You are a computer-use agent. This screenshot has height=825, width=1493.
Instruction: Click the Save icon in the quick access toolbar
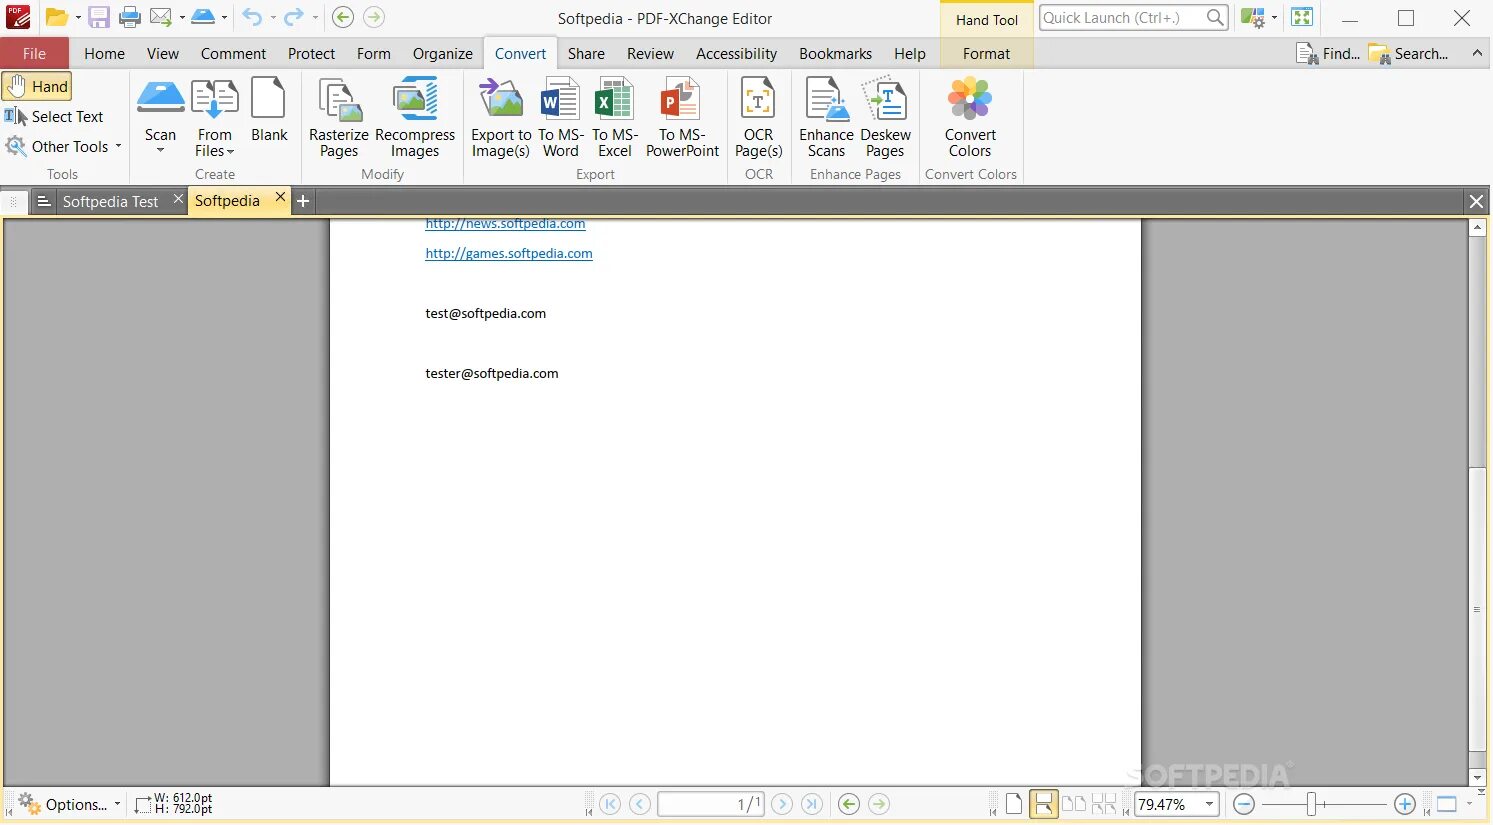[x=99, y=17]
